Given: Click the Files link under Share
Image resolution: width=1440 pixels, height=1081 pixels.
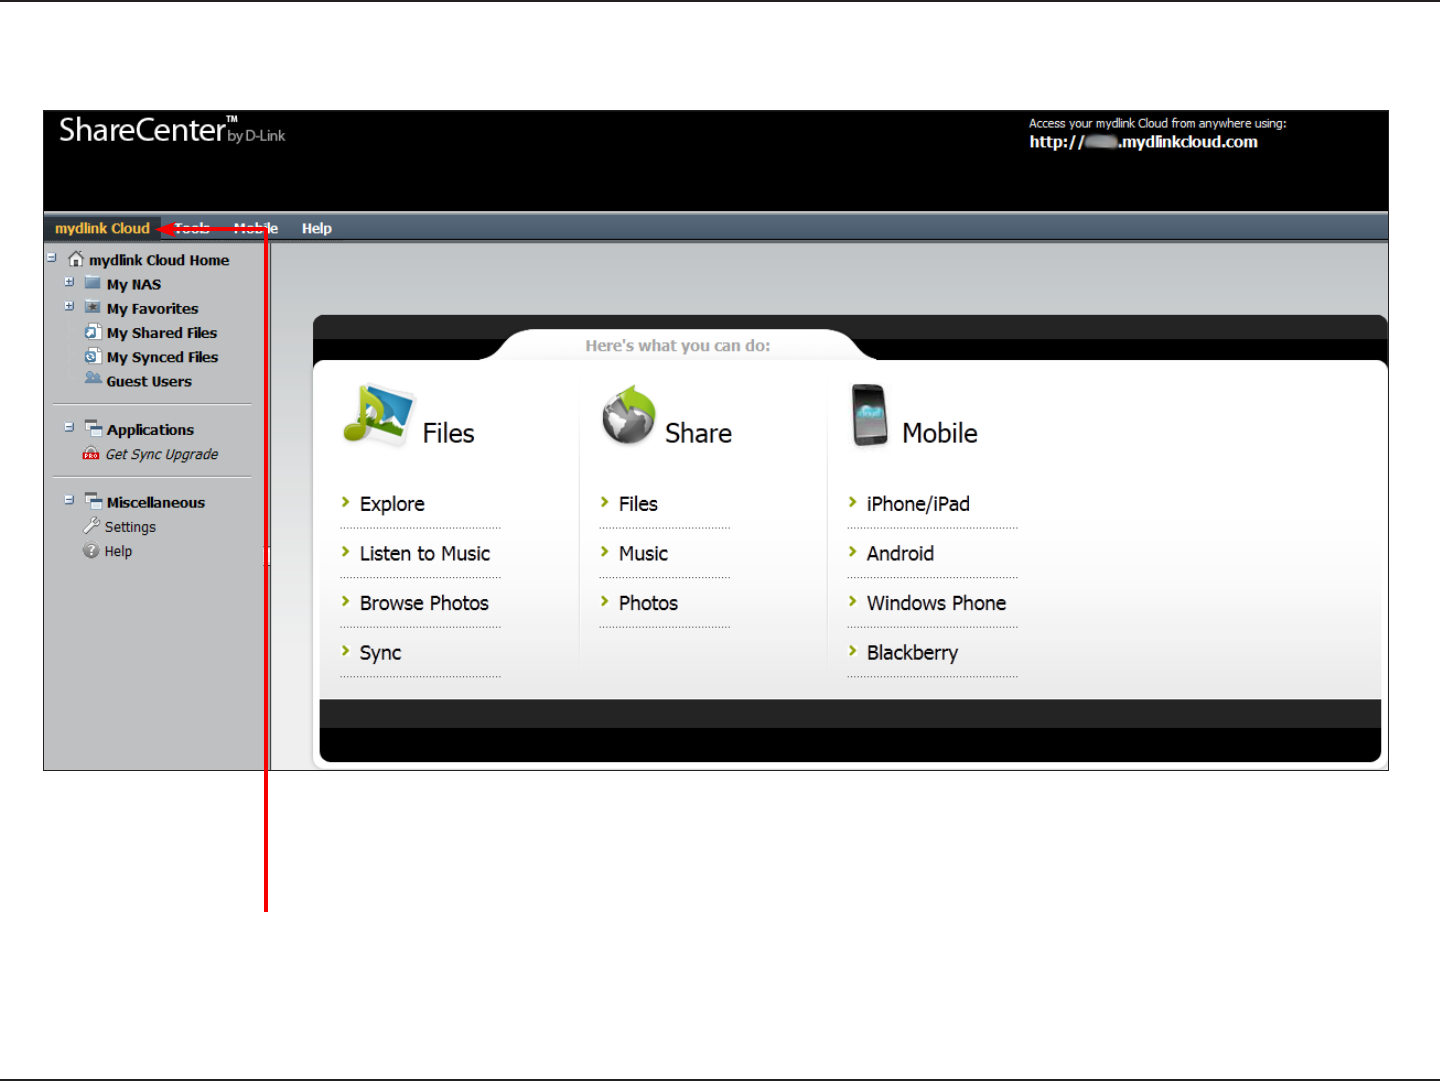Looking at the screenshot, I should [x=638, y=504].
